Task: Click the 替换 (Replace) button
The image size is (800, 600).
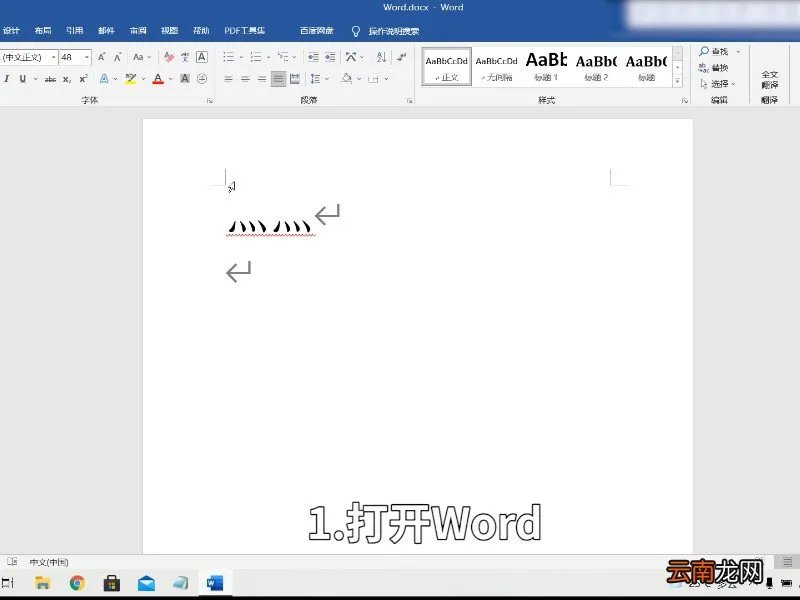Action: [713, 67]
